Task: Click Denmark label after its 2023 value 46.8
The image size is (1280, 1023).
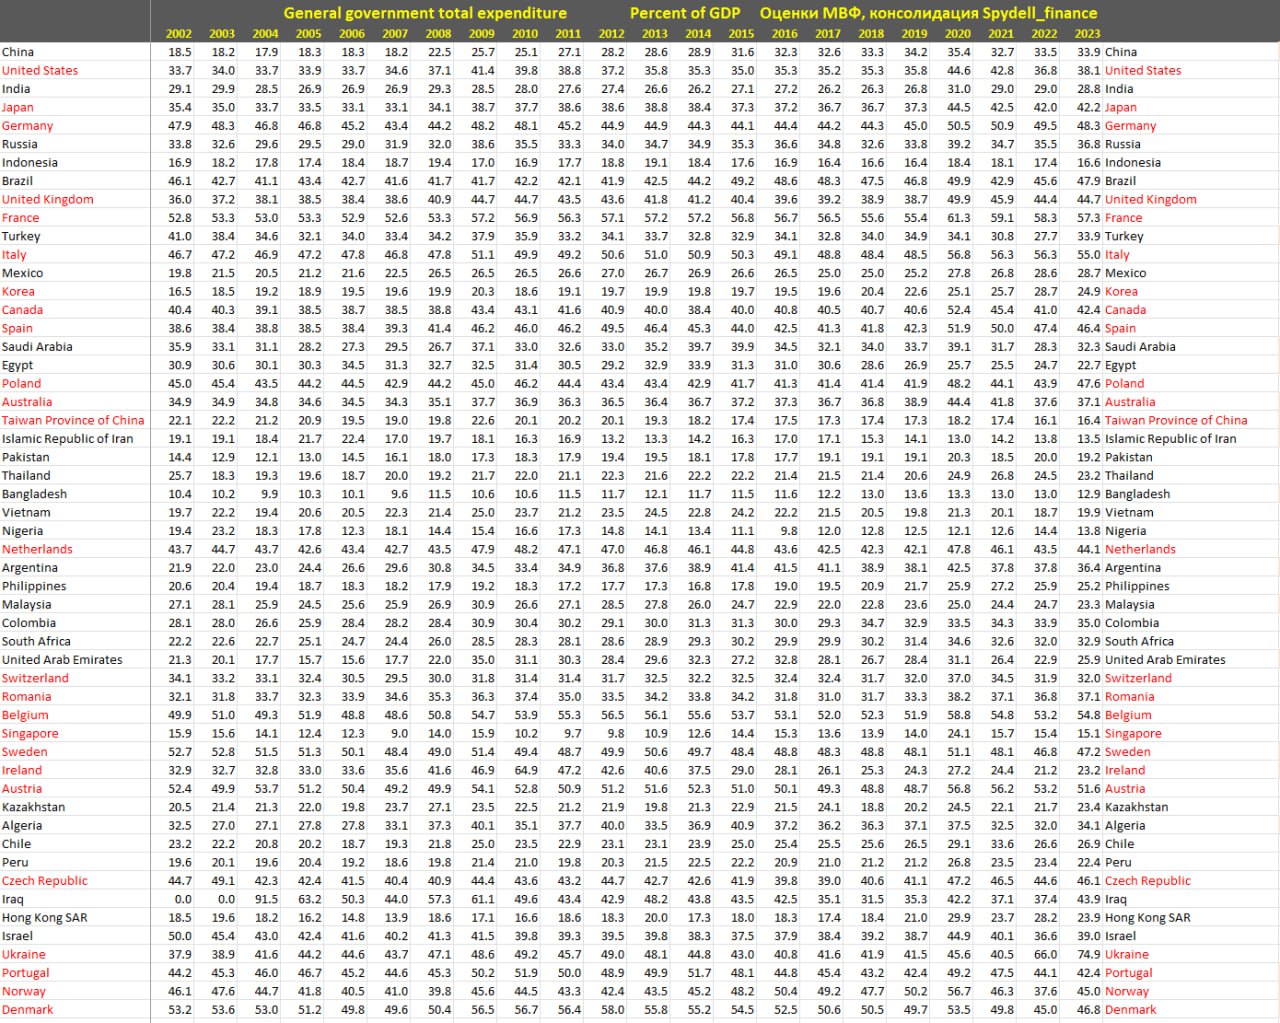Action: (x=1131, y=1010)
